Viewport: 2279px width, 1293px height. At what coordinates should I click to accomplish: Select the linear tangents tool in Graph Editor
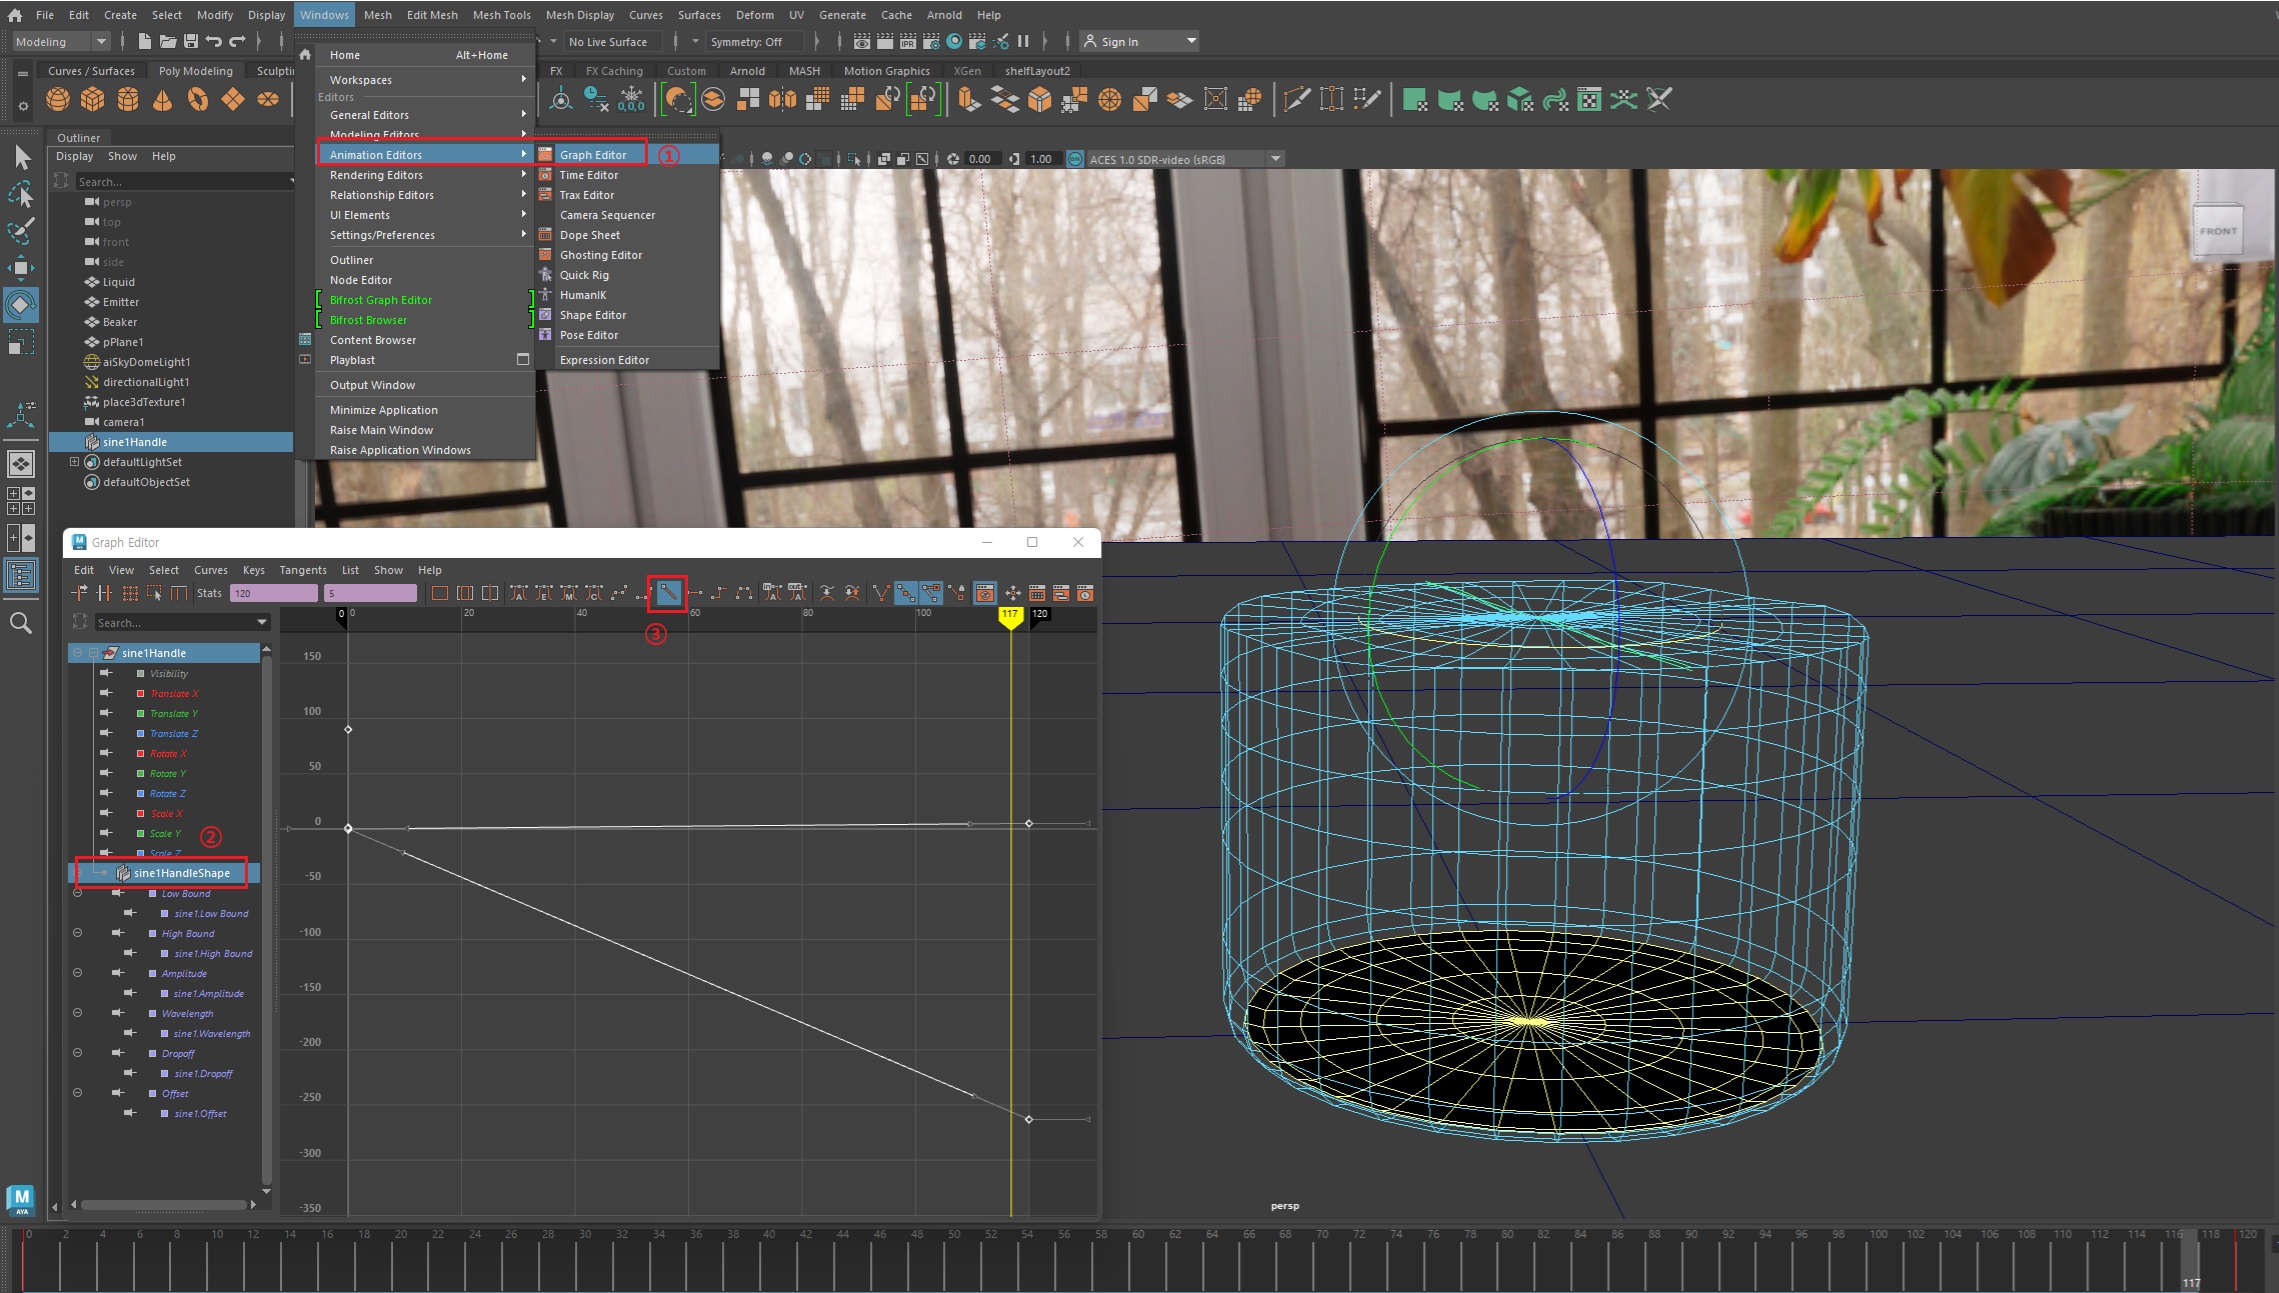pos(668,593)
